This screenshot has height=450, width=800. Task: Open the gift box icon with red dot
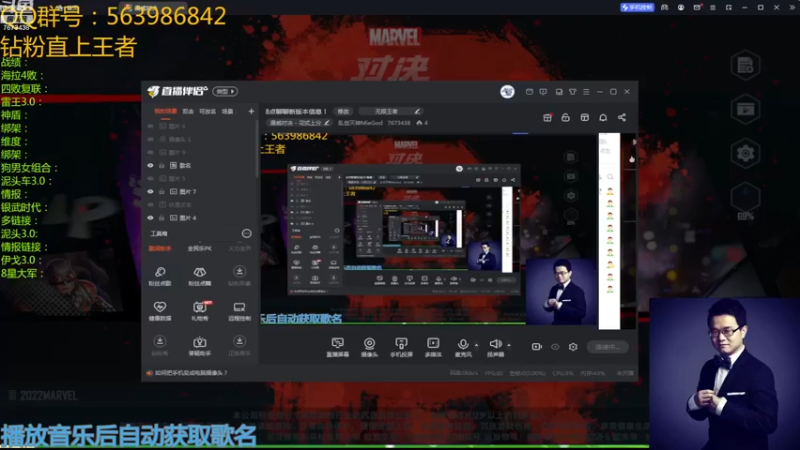click(547, 117)
